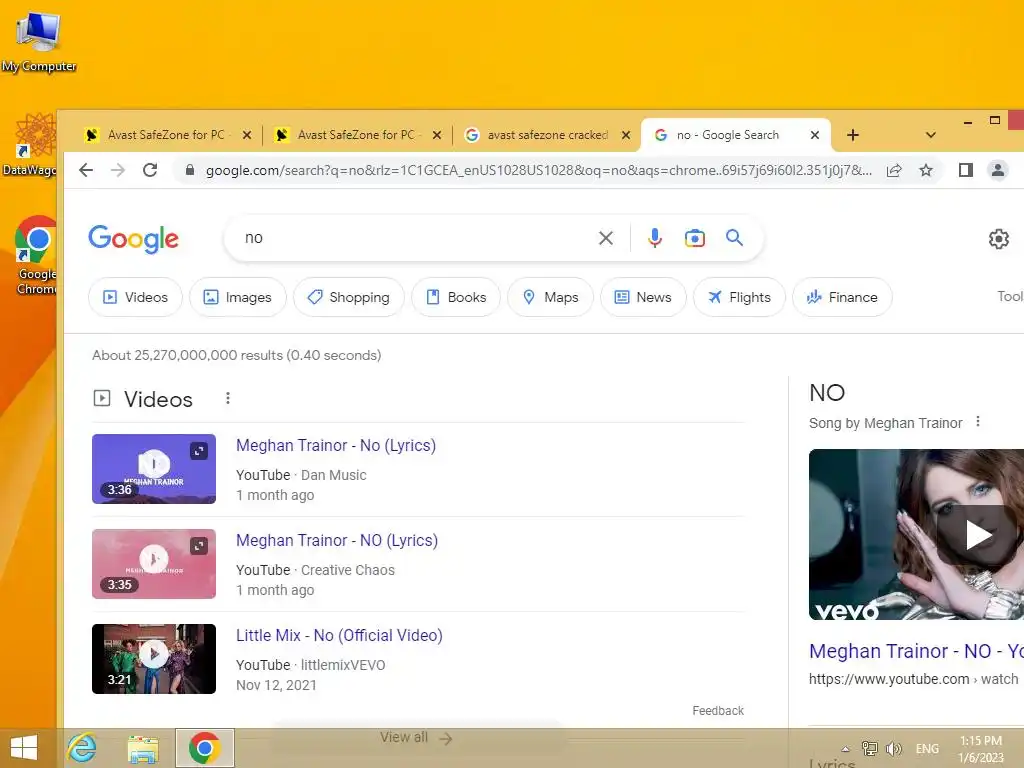Clear the search box with X
This screenshot has width=1024, height=768.
pyautogui.click(x=606, y=238)
